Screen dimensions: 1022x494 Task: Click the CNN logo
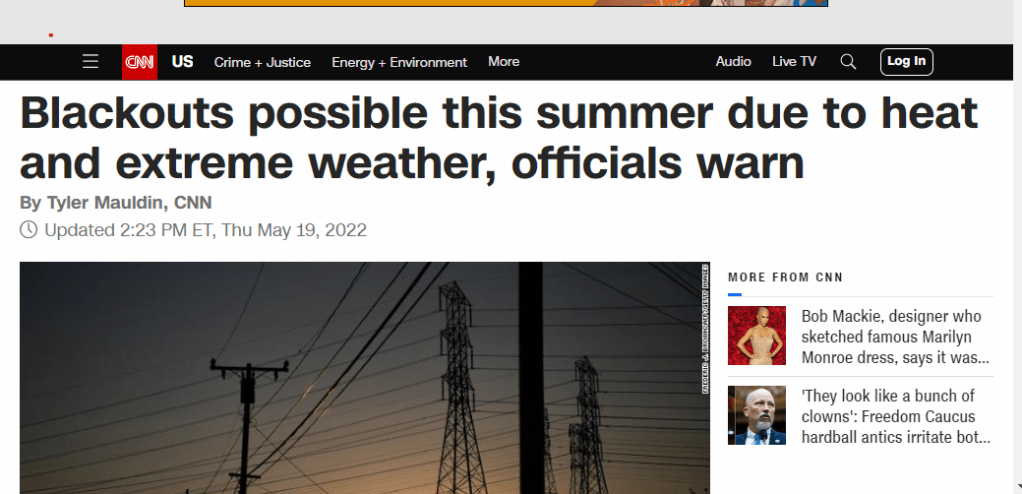[x=139, y=62]
